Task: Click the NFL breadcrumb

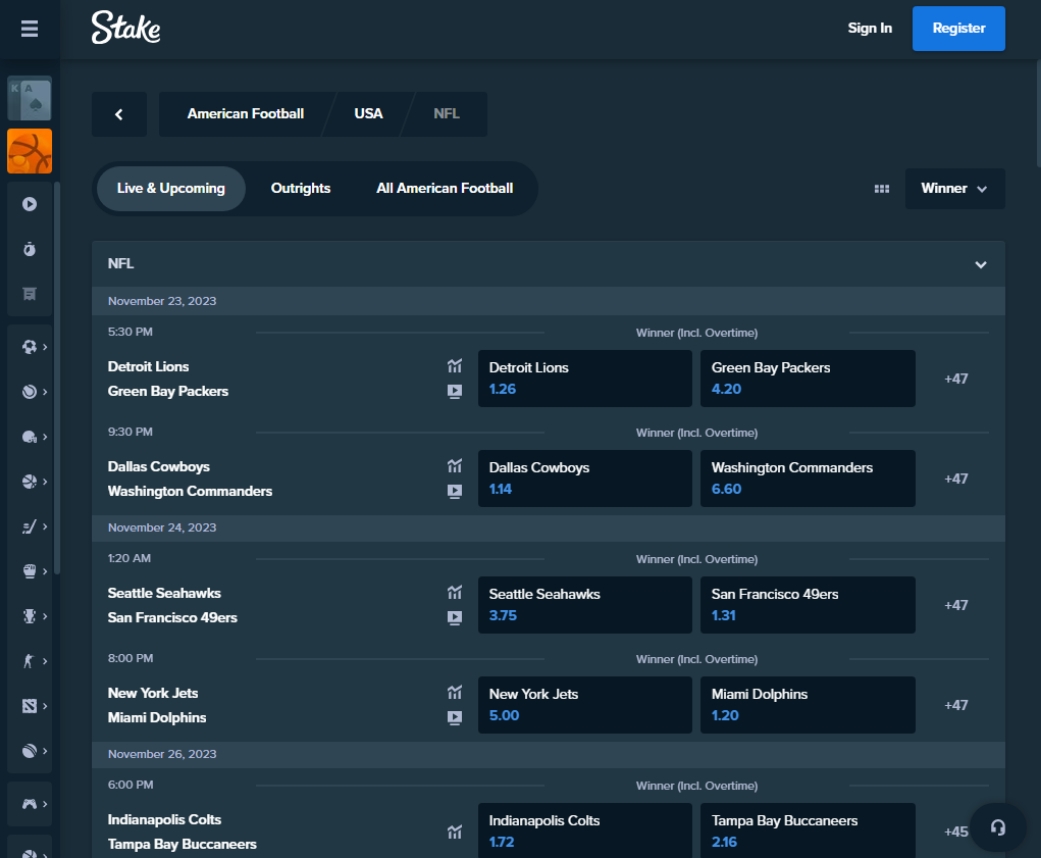Action: point(446,114)
